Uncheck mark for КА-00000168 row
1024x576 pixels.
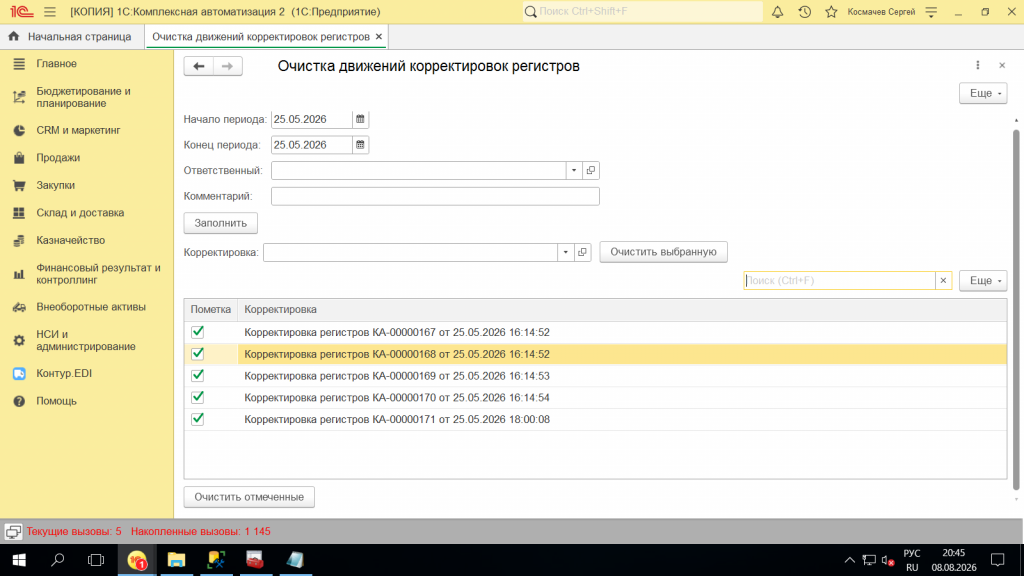coord(197,354)
